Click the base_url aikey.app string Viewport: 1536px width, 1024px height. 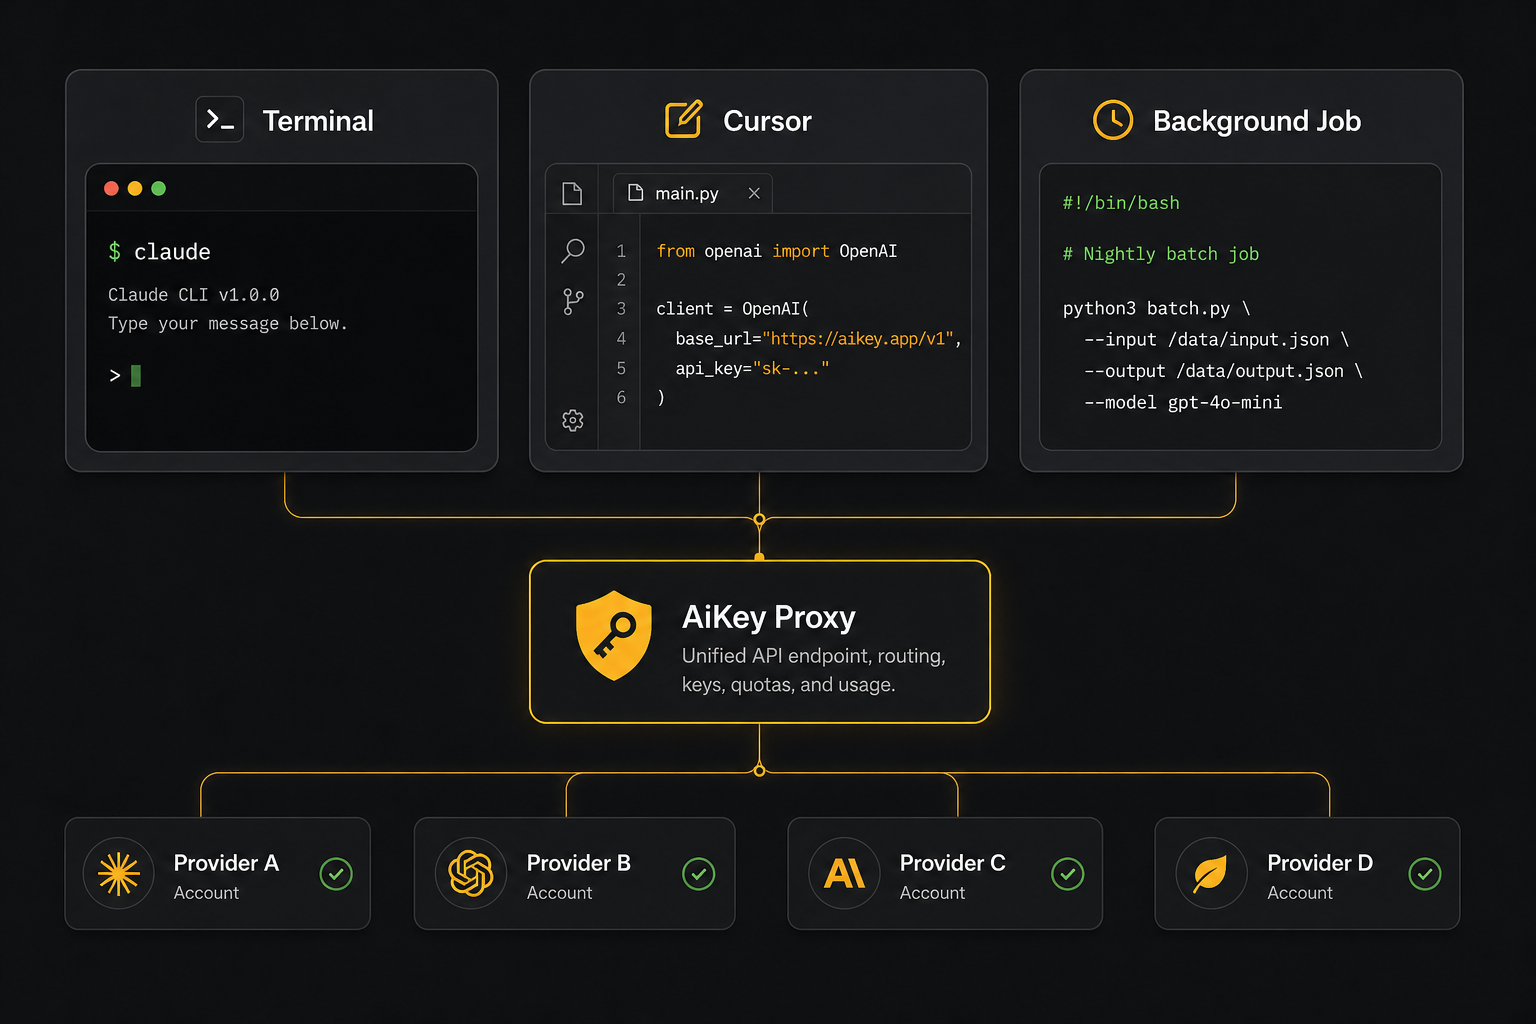click(858, 339)
